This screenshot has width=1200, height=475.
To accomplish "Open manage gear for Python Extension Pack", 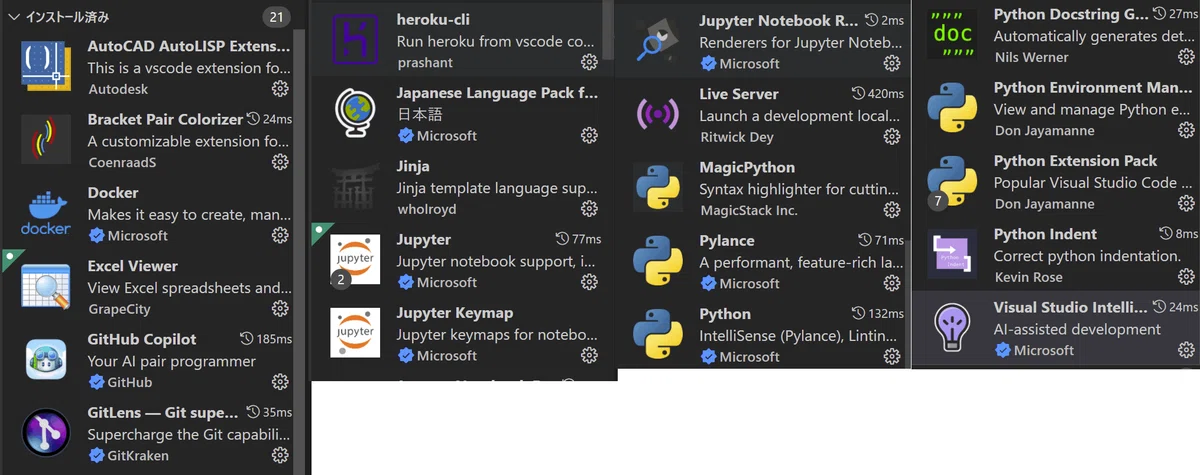I will 1186,203.
